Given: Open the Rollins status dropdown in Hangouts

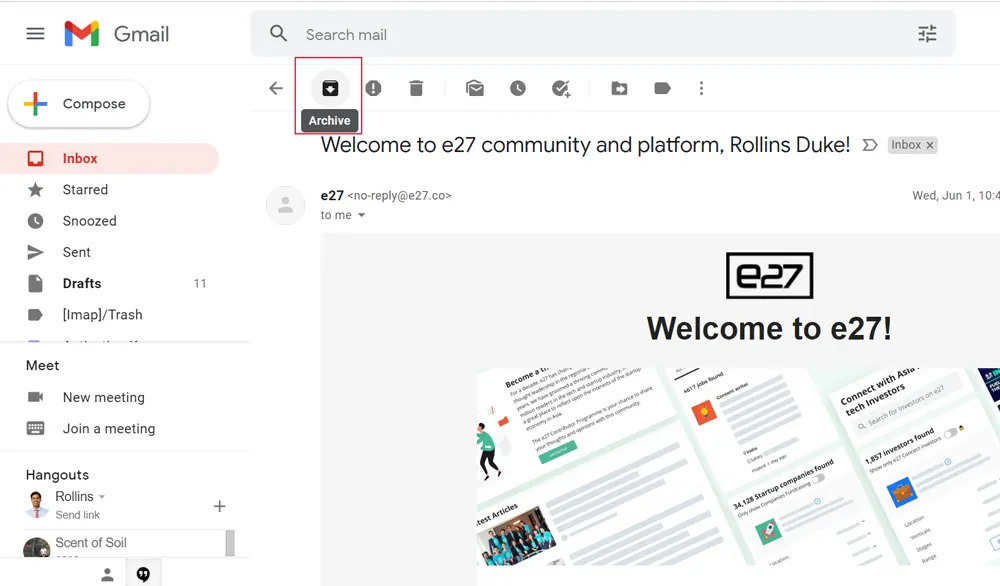Looking at the screenshot, I should (x=102, y=497).
